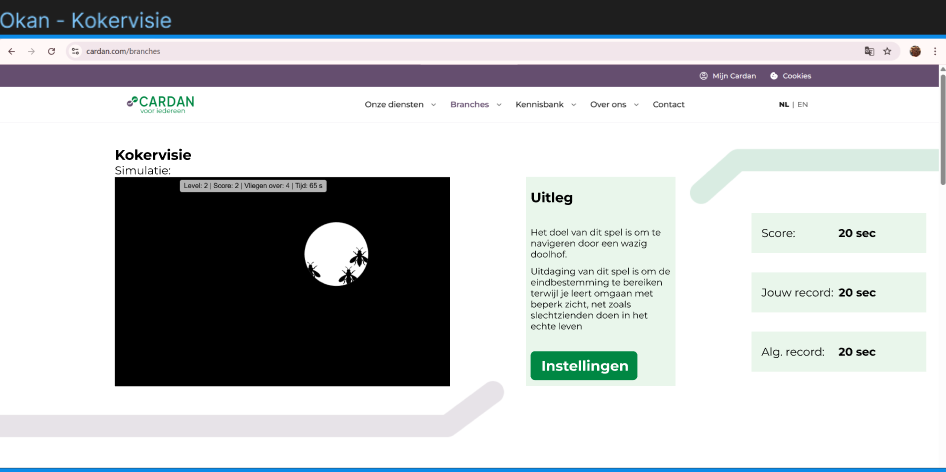Open the Branches menu item
This screenshot has width=946, height=472.
pos(475,104)
